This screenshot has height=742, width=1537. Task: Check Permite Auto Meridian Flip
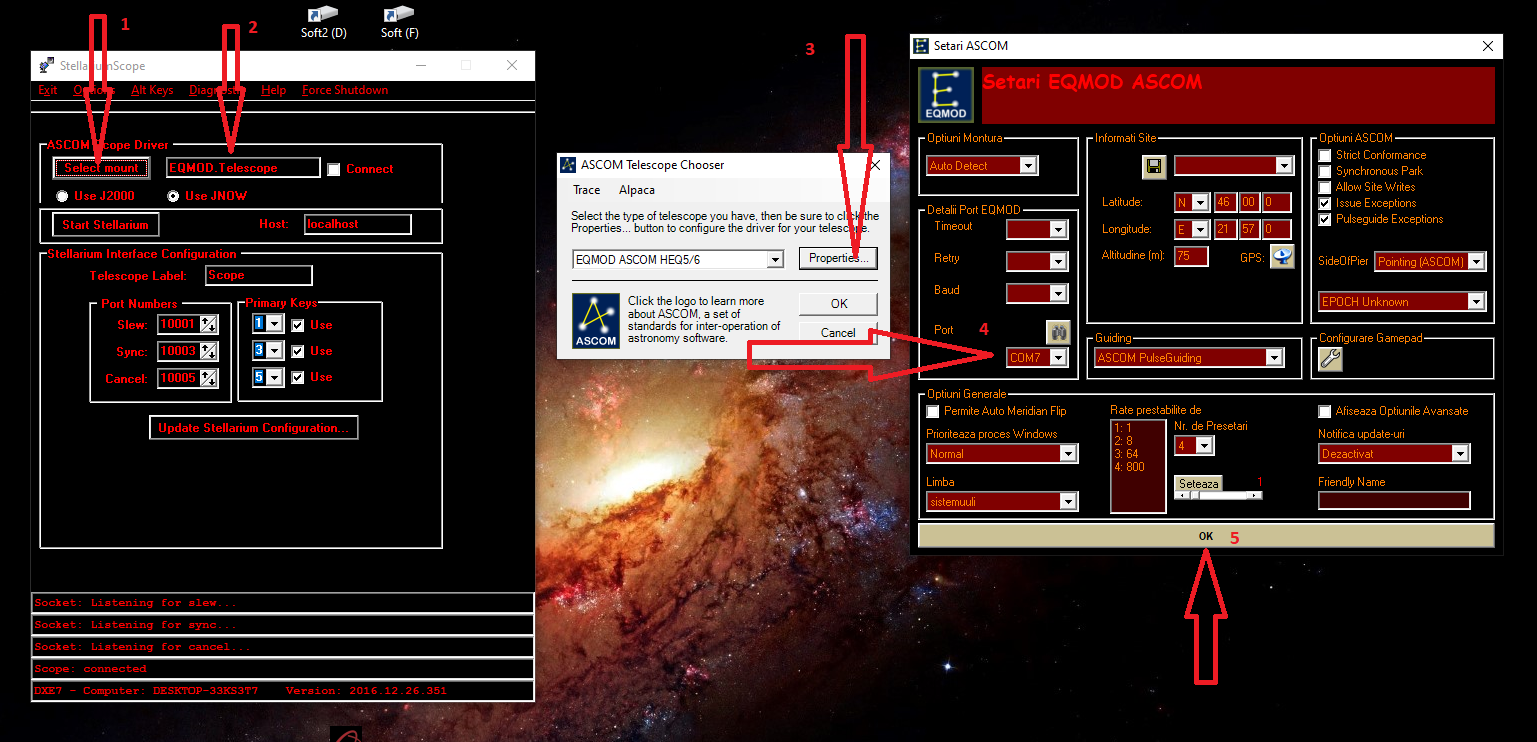[x=934, y=411]
